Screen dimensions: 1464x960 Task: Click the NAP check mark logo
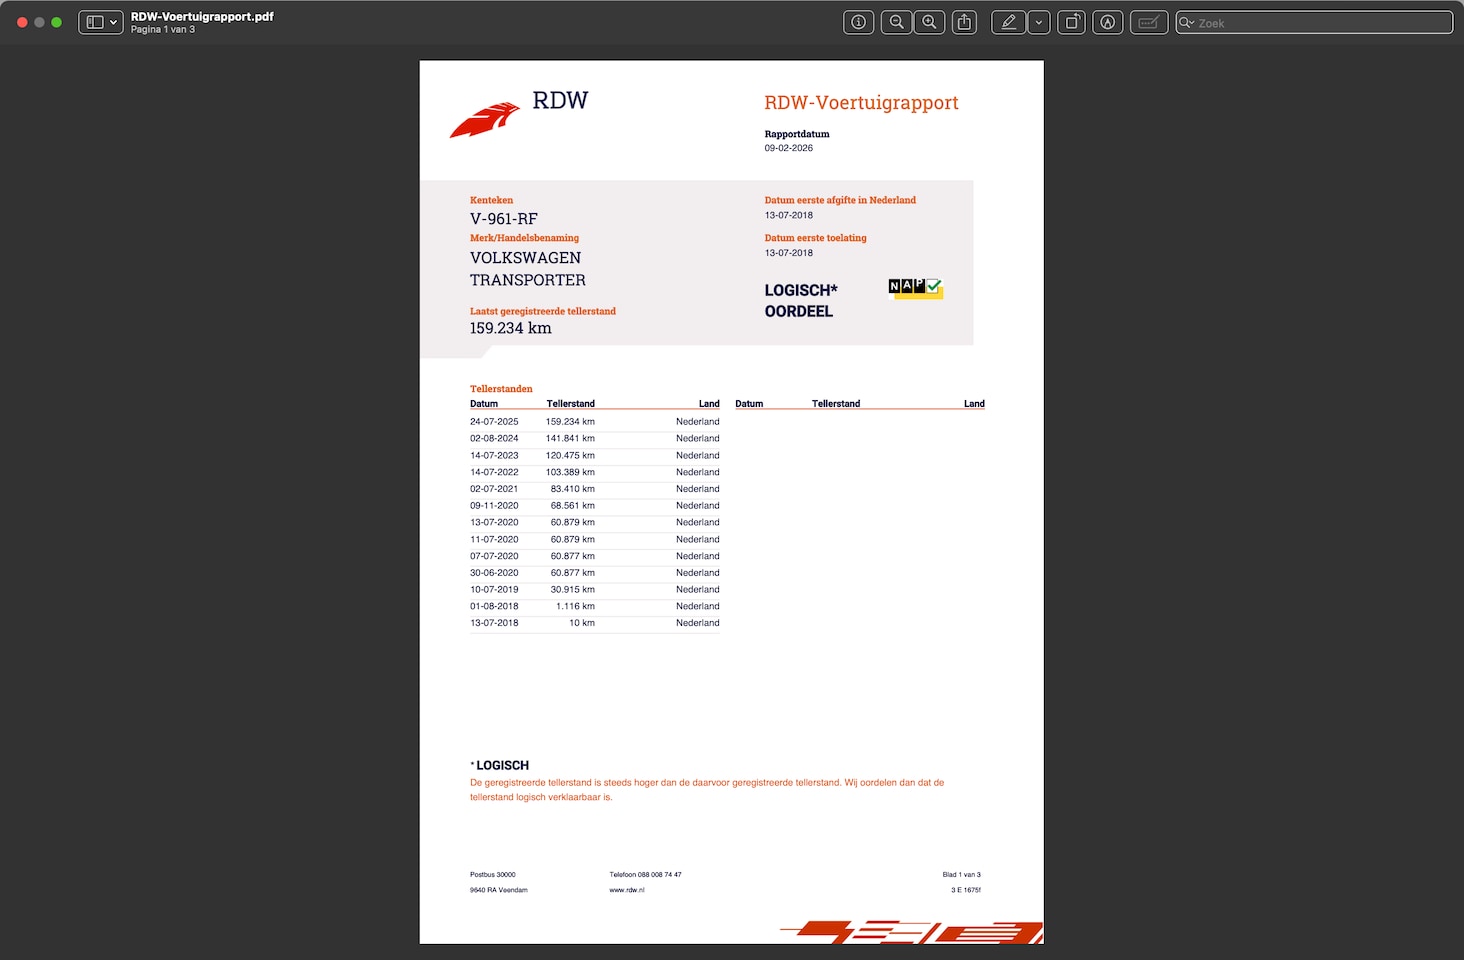(915, 289)
